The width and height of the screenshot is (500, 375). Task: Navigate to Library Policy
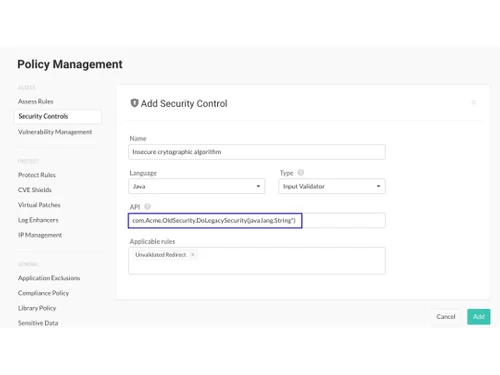point(37,308)
